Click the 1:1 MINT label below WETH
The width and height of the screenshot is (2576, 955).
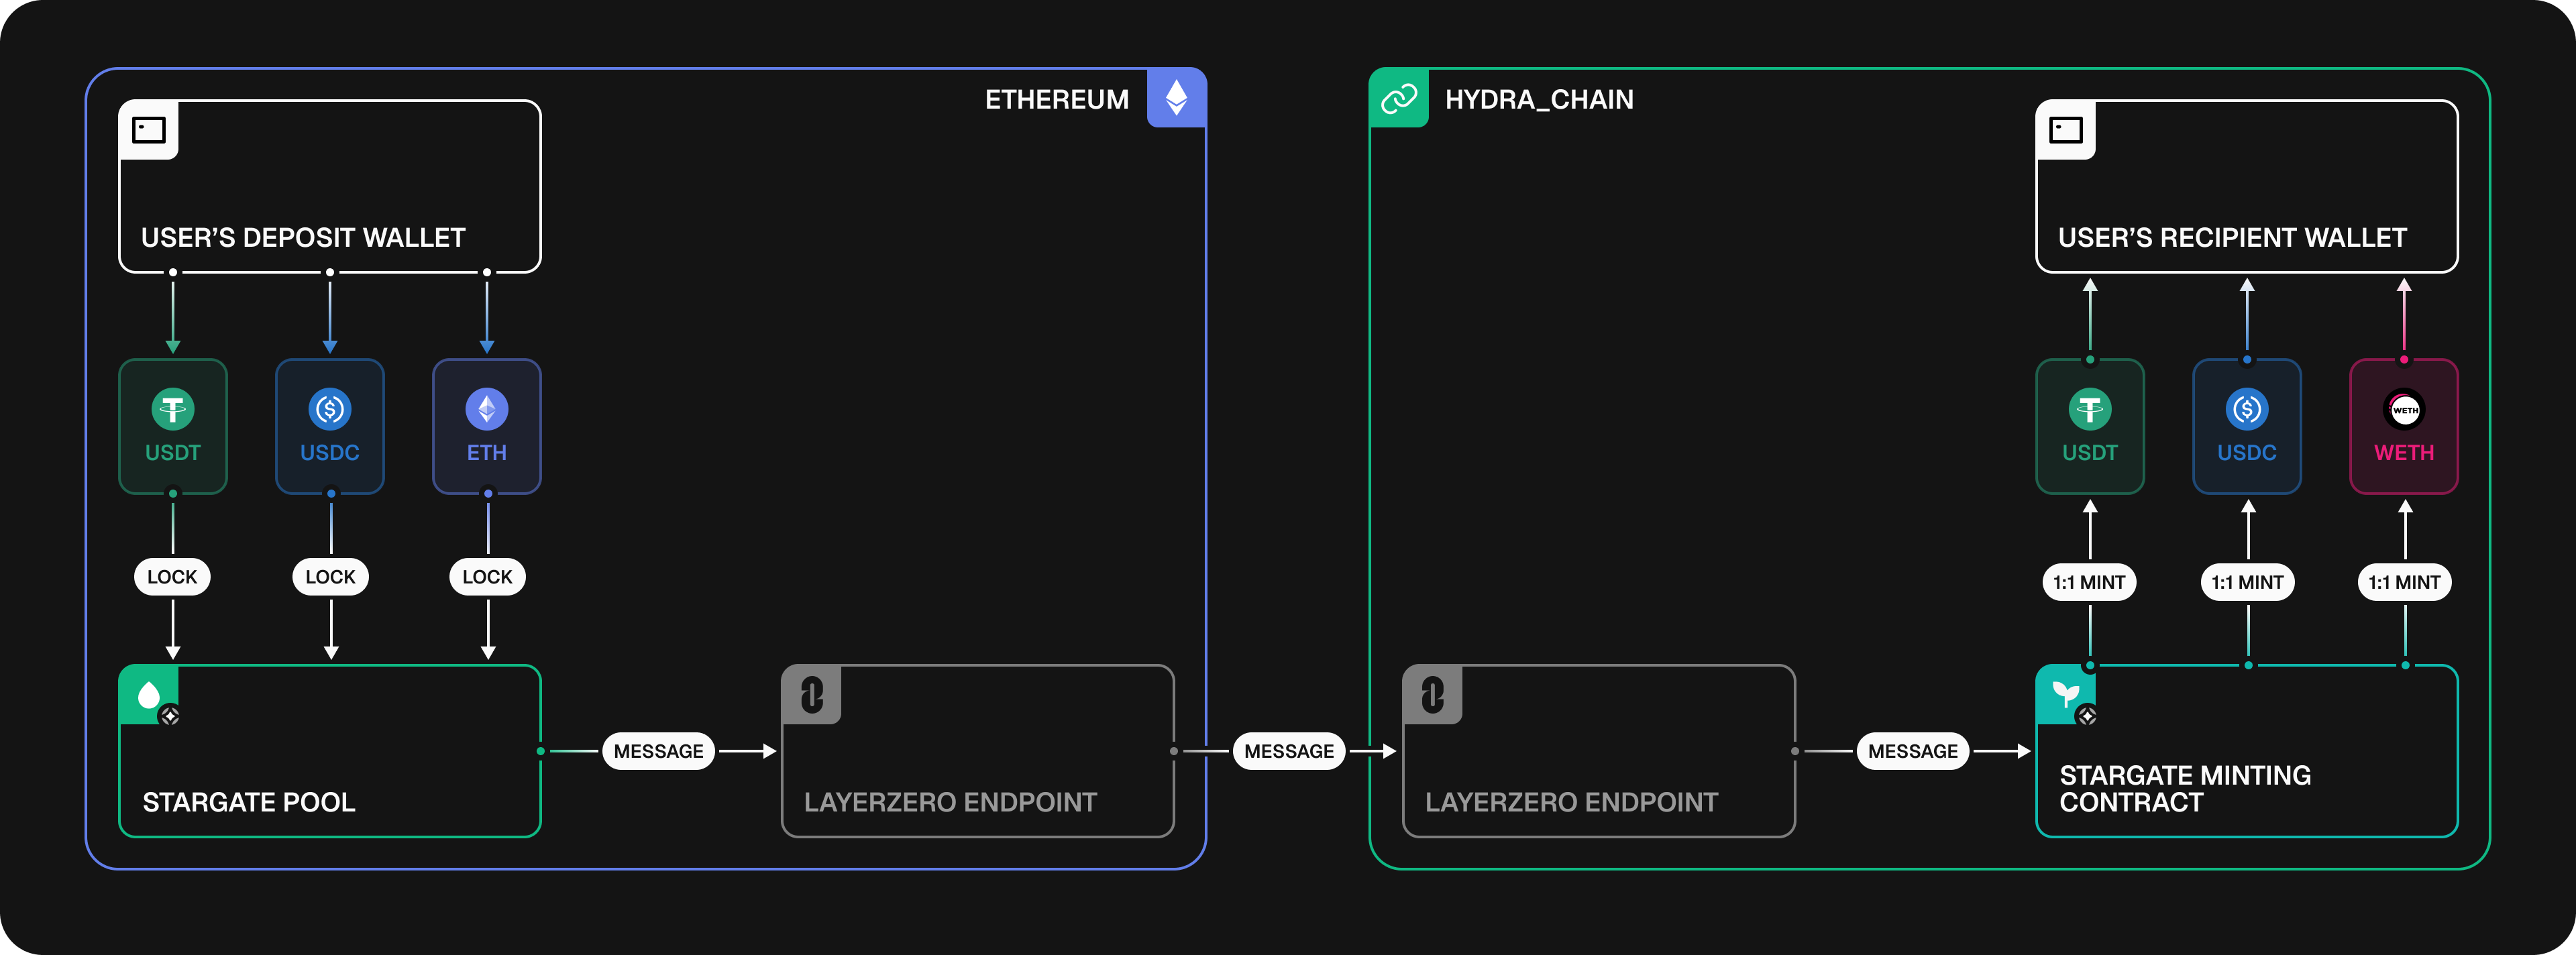(2404, 582)
